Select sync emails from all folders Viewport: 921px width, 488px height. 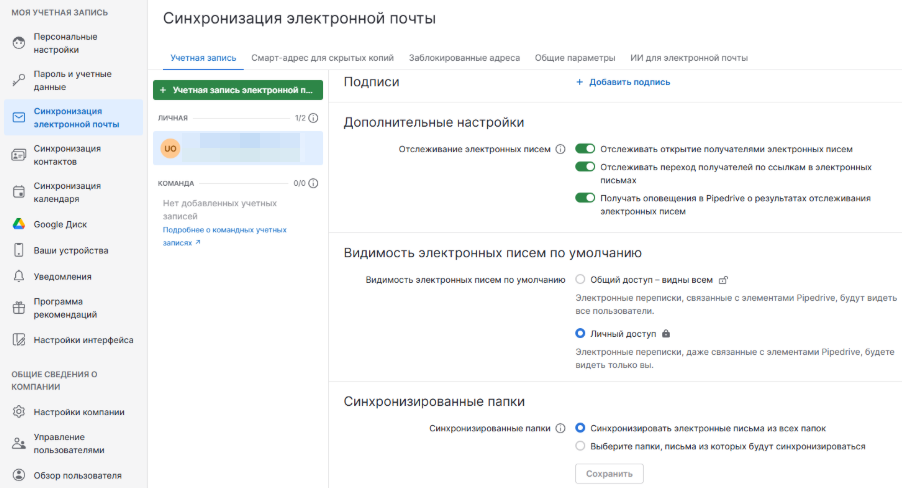(580, 428)
